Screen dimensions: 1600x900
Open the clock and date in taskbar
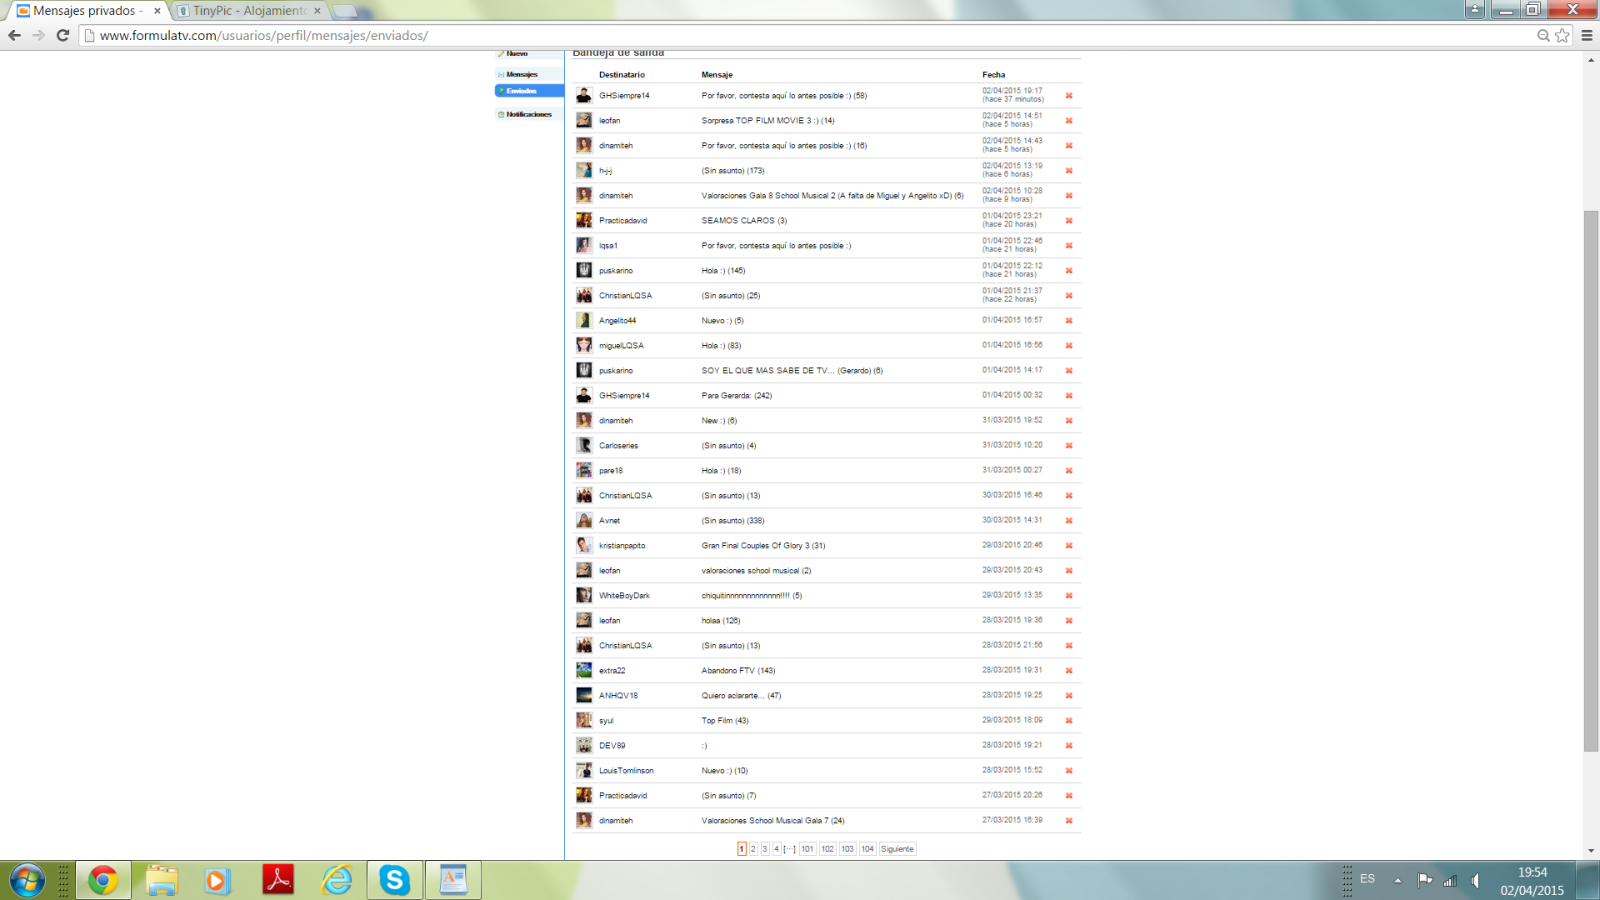click(1532, 881)
